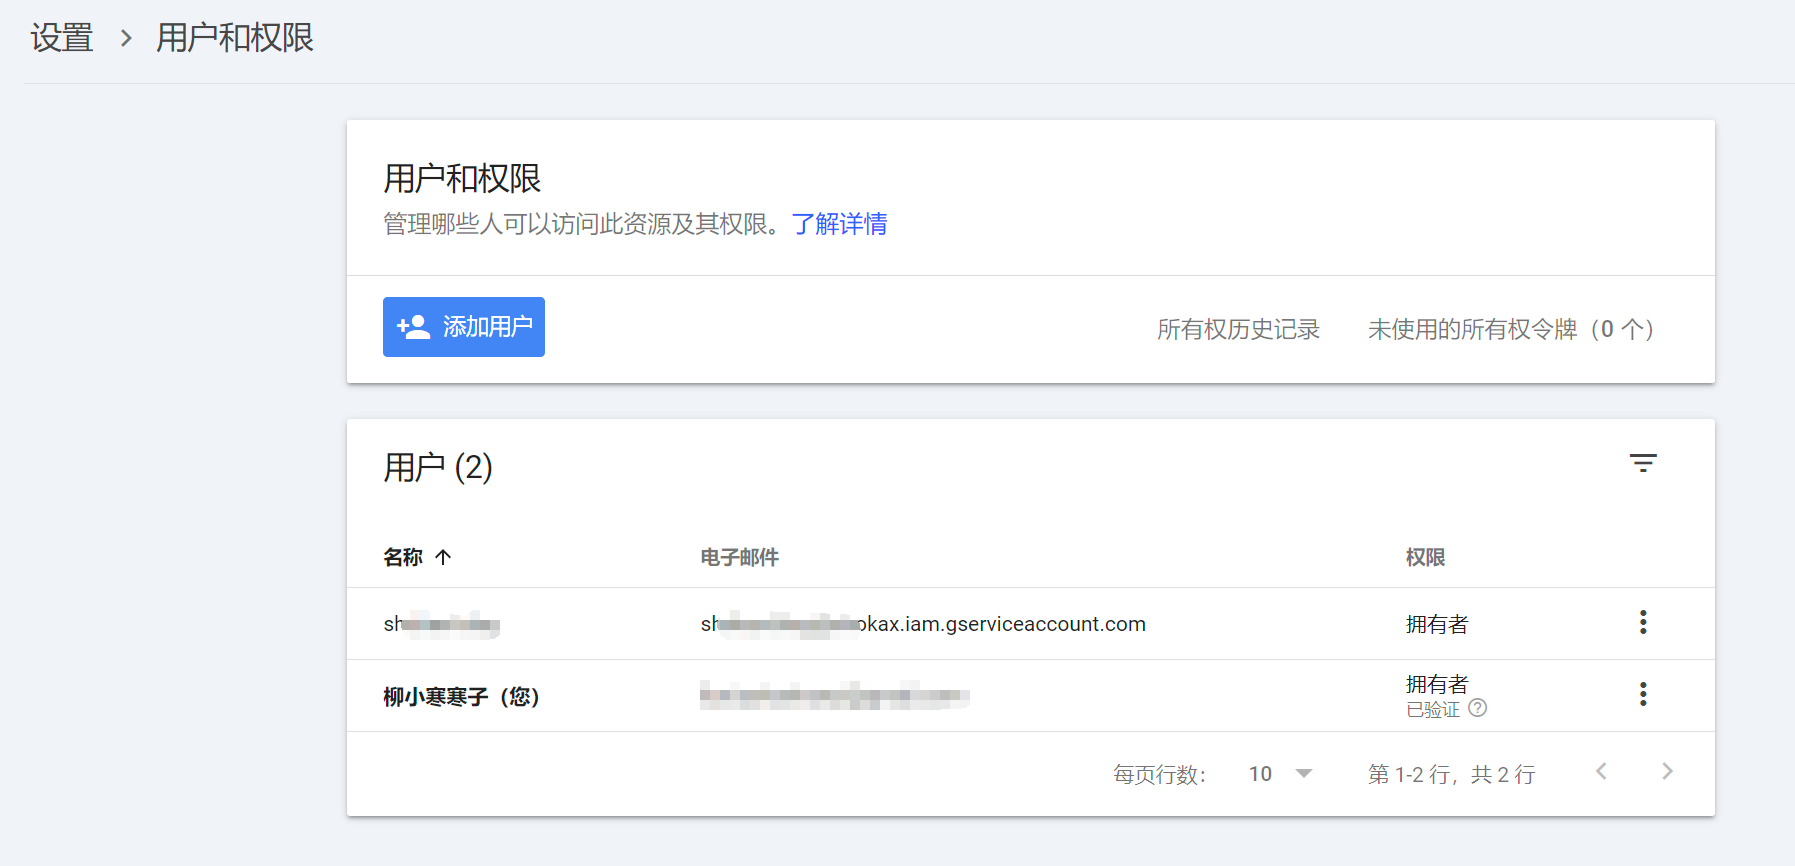Open three-dot menu for 柳小寒寒子 row
The image size is (1795, 866).
[1642, 695]
